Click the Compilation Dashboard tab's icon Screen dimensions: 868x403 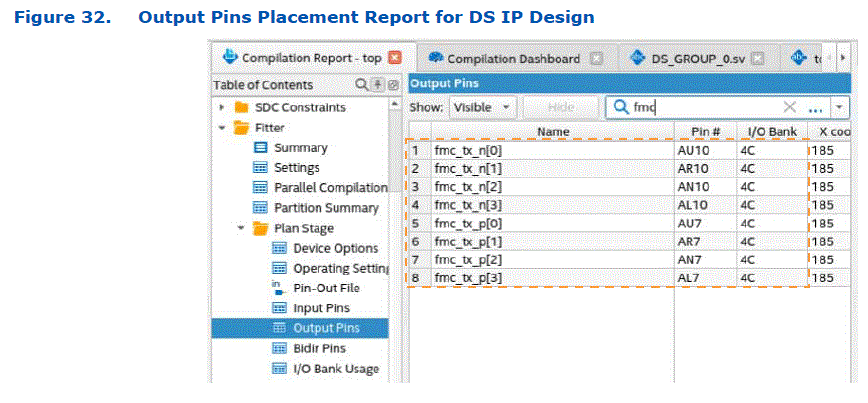(x=437, y=58)
